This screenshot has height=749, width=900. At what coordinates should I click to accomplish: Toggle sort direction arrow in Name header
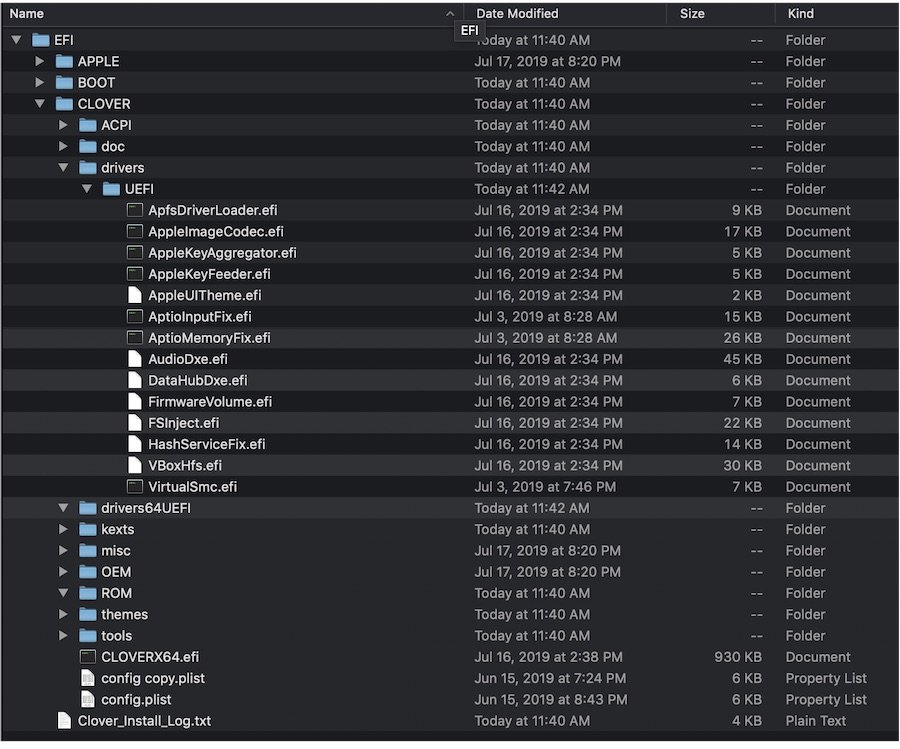click(450, 14)
